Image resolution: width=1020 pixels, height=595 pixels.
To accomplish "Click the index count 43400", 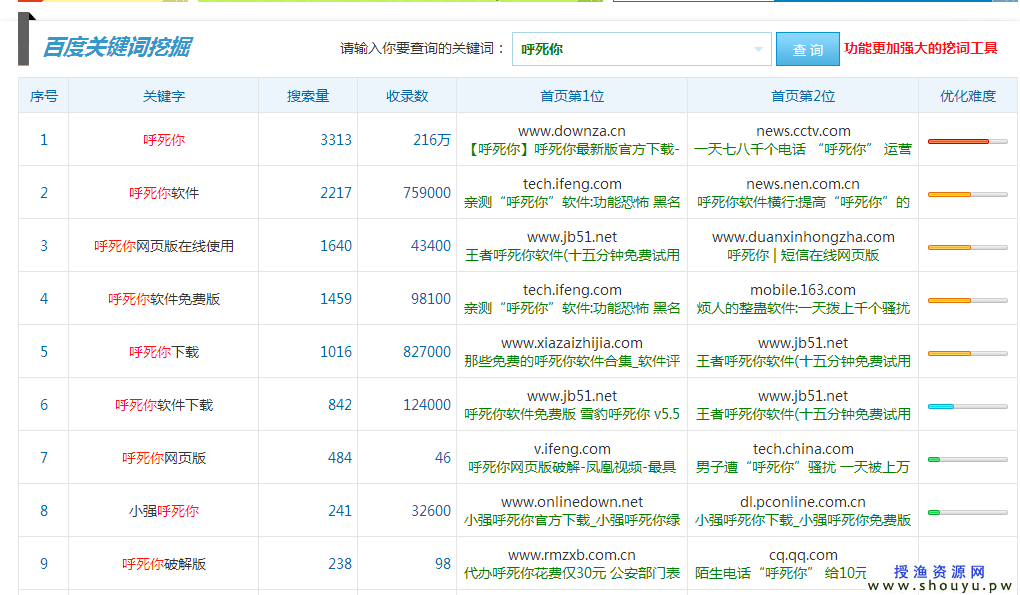I will click(x=431, y=246).
